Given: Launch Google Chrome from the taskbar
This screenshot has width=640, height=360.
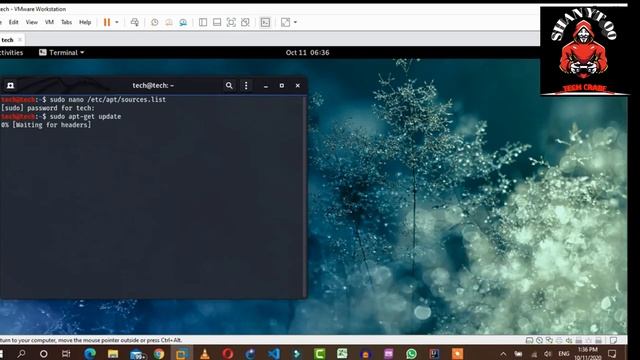Looking at the screenshot, I should 159,353.
